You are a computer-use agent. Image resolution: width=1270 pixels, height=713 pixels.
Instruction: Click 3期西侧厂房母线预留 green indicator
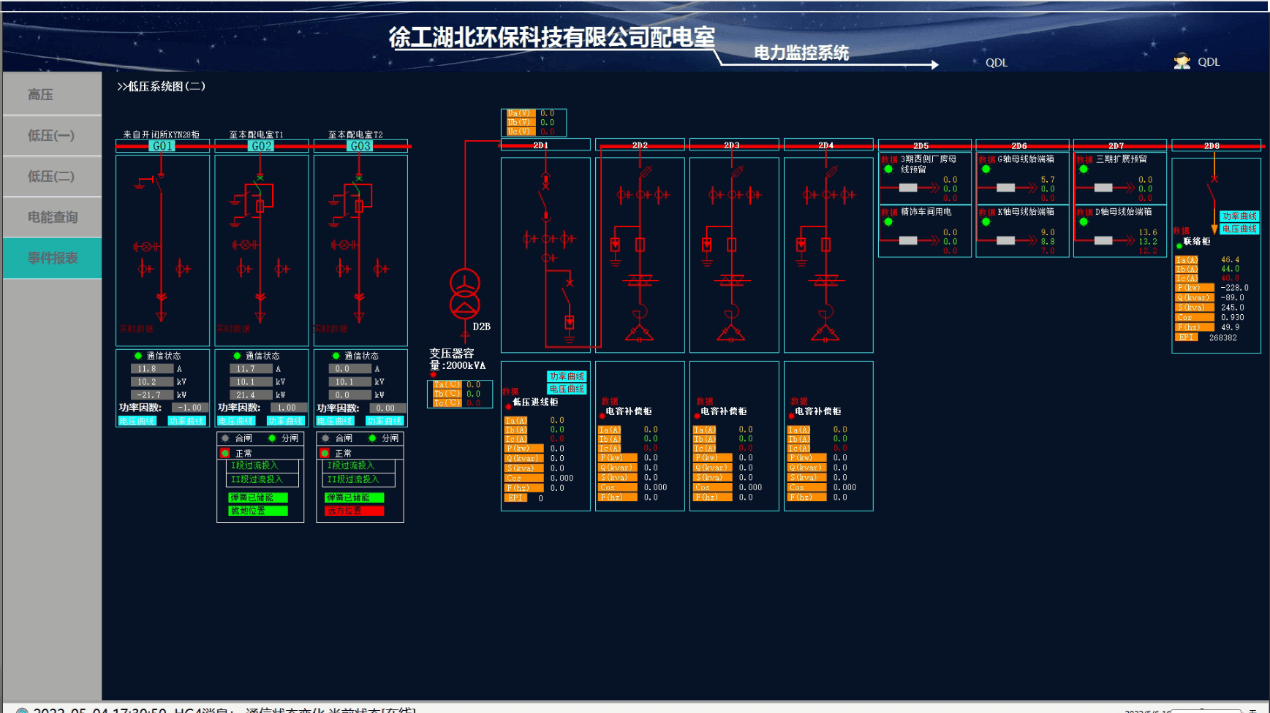887,169
